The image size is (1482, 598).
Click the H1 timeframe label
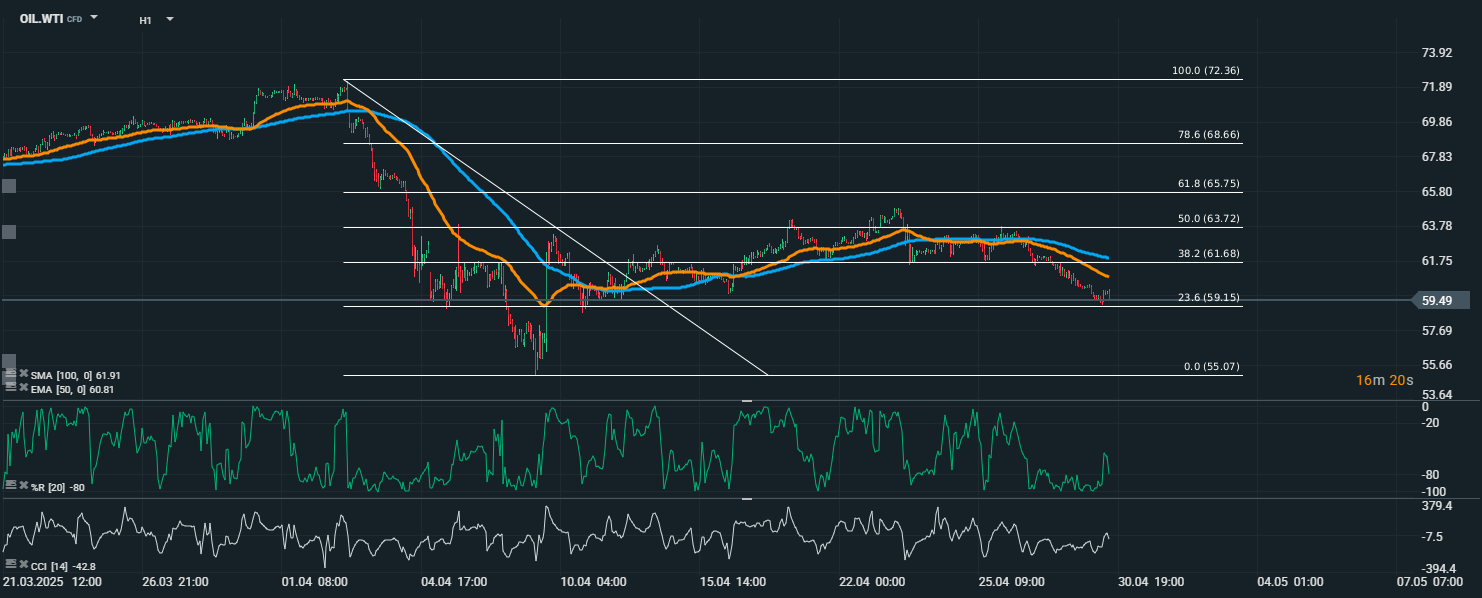pos(146,19)
